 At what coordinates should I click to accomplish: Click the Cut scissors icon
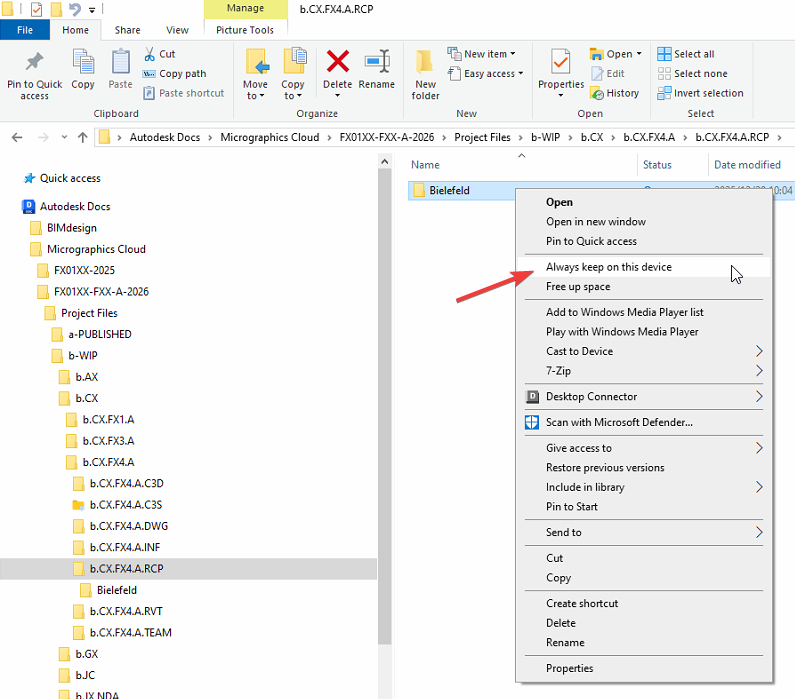coord(150,54)
